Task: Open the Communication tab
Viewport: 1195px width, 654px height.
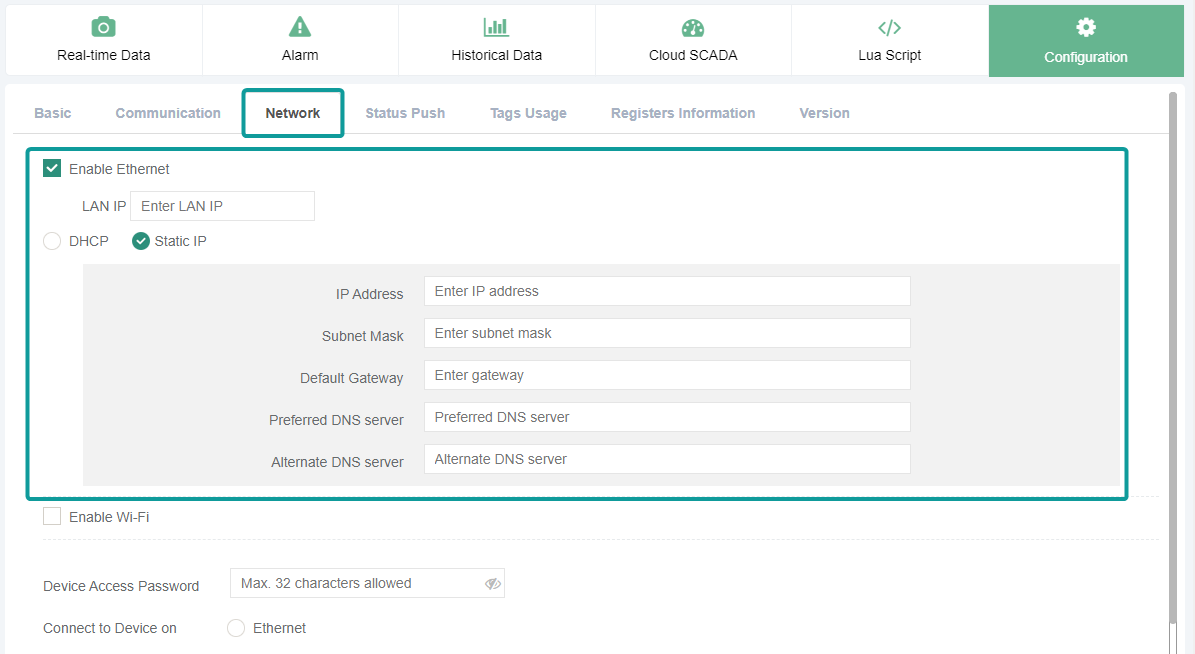Action: pyautogui.click(x=168, y=113)
